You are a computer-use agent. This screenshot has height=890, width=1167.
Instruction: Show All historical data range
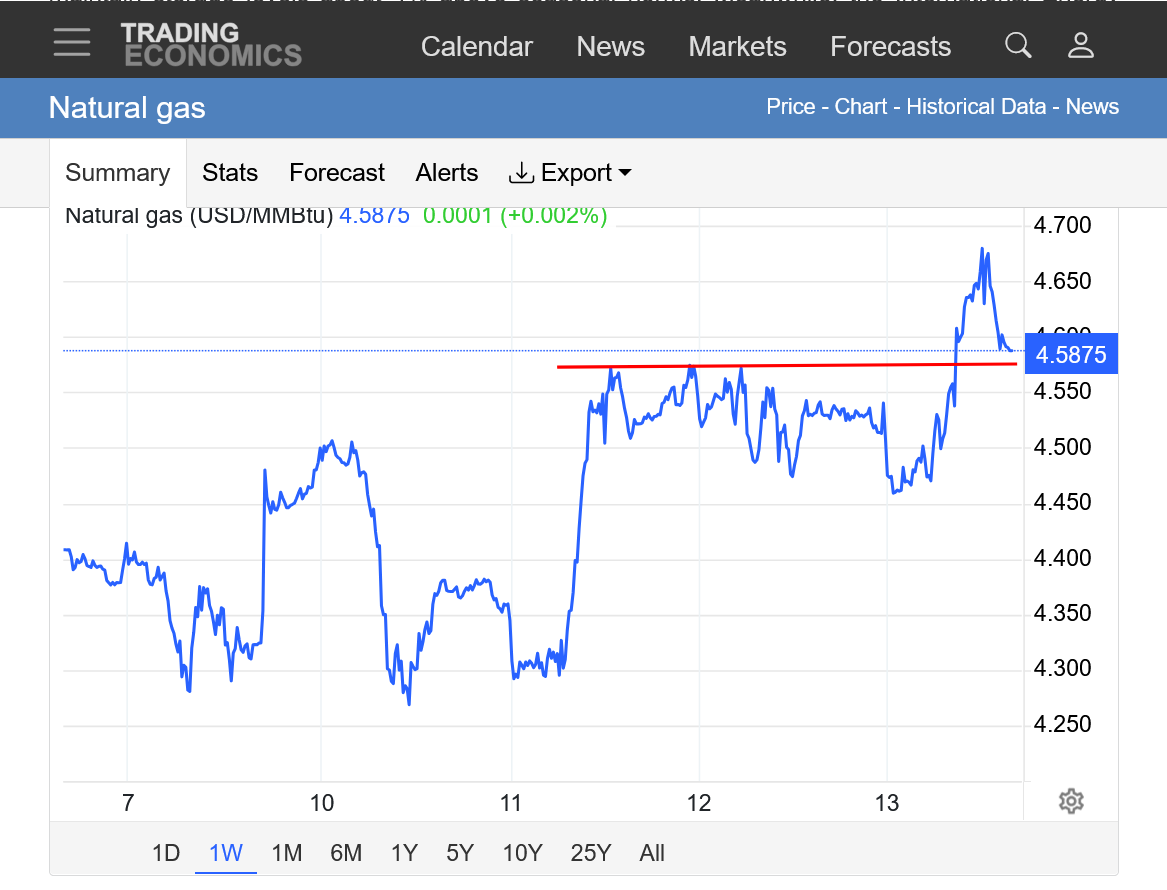(x=652, y=853)
